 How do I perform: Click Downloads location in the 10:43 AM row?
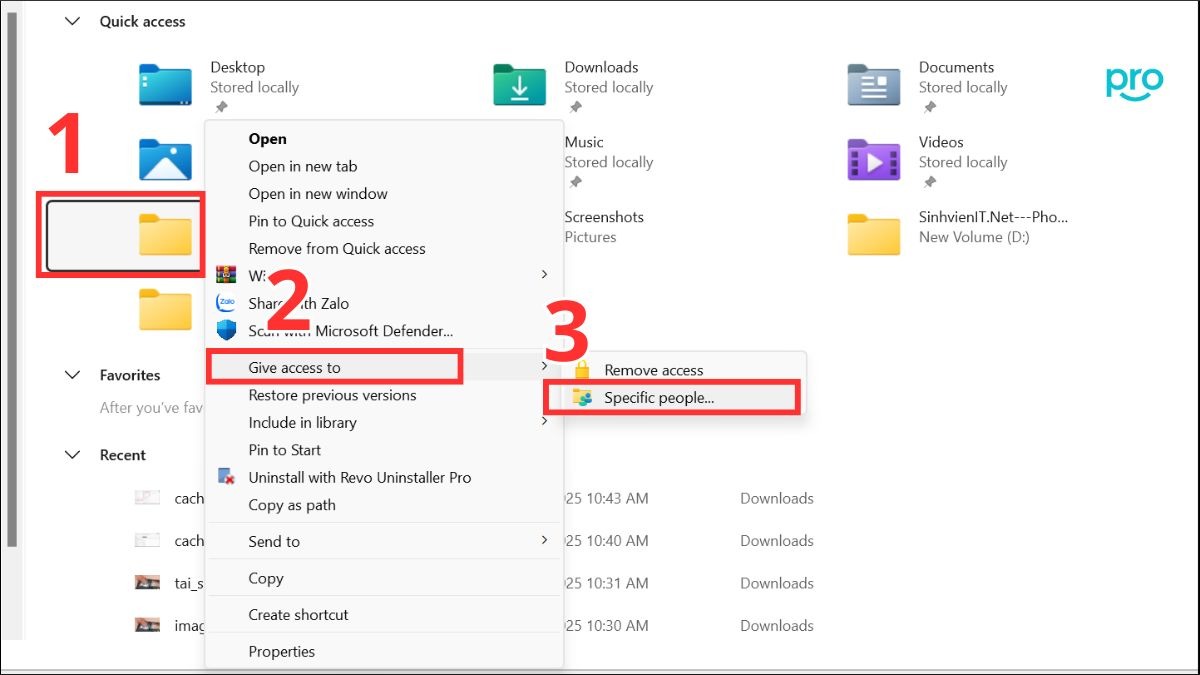click(777, 498)
